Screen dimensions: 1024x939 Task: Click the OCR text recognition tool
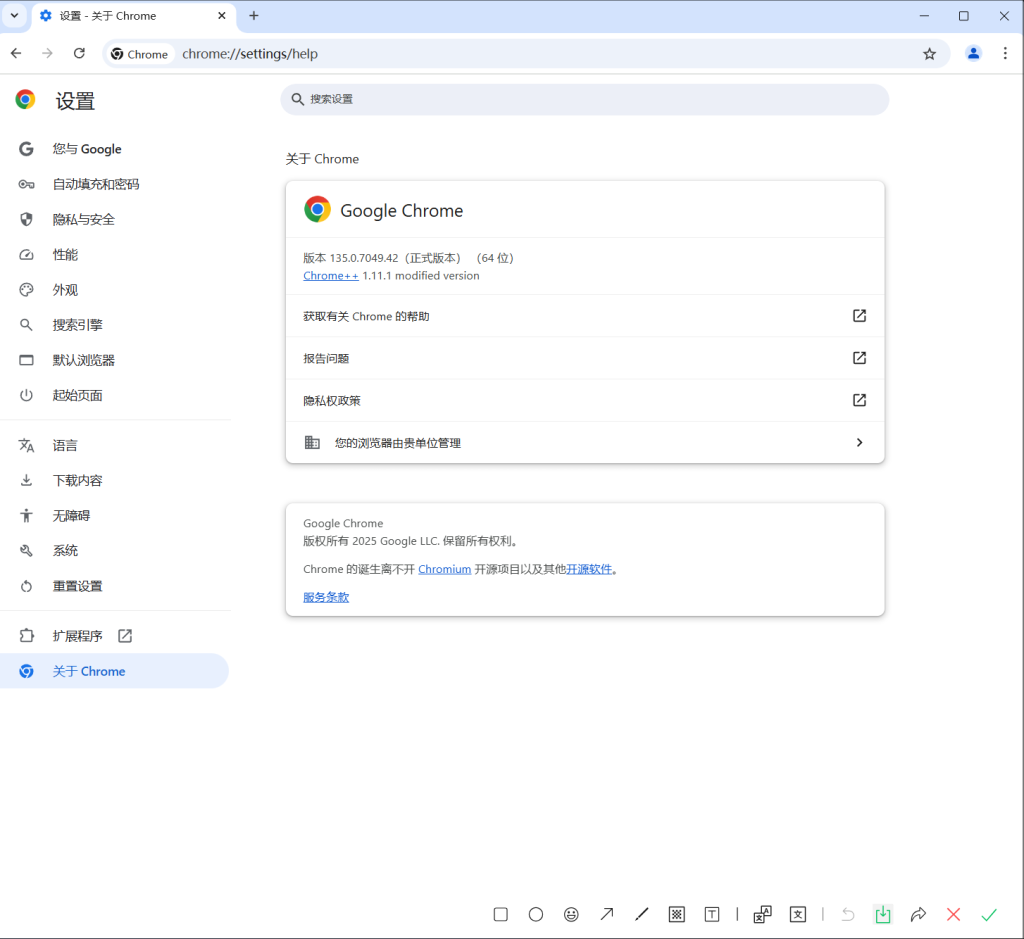(x=798, y=914)
